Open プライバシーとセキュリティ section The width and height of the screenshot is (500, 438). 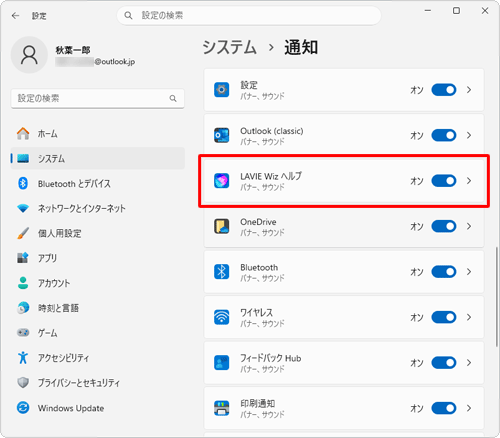(97, 383)
